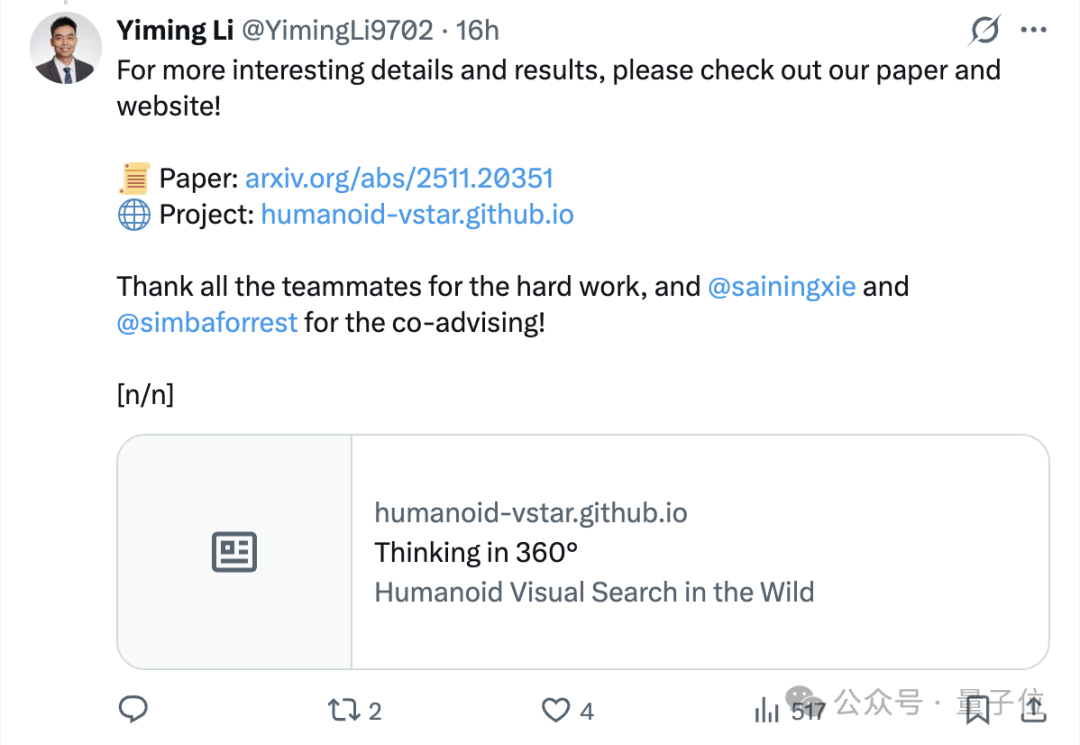
Task: Visit the @simbaforrest mention
Action: (x=207, y=323)
